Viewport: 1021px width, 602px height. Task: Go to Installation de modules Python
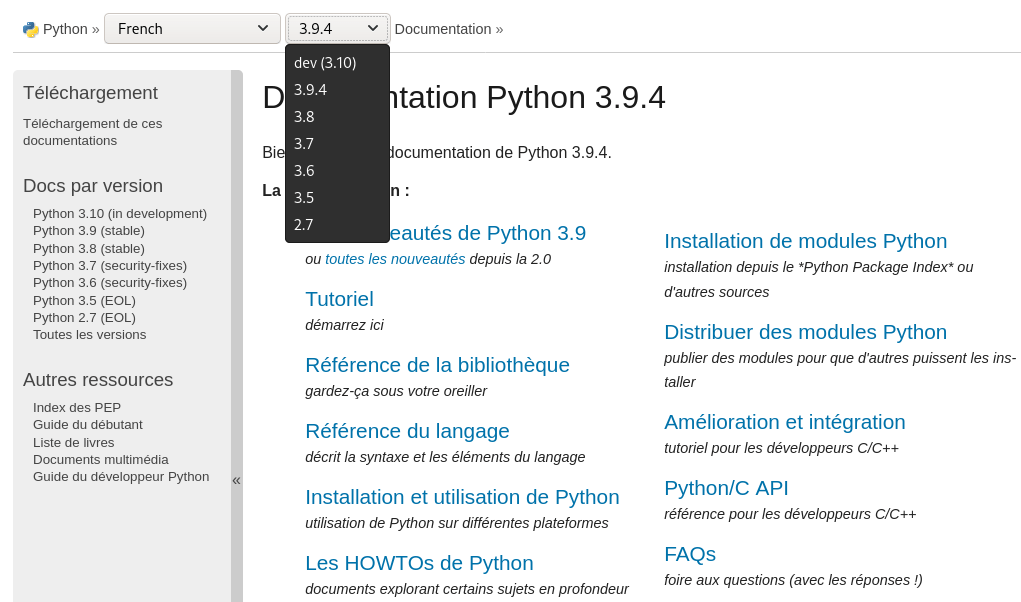(x=805, y=241)
